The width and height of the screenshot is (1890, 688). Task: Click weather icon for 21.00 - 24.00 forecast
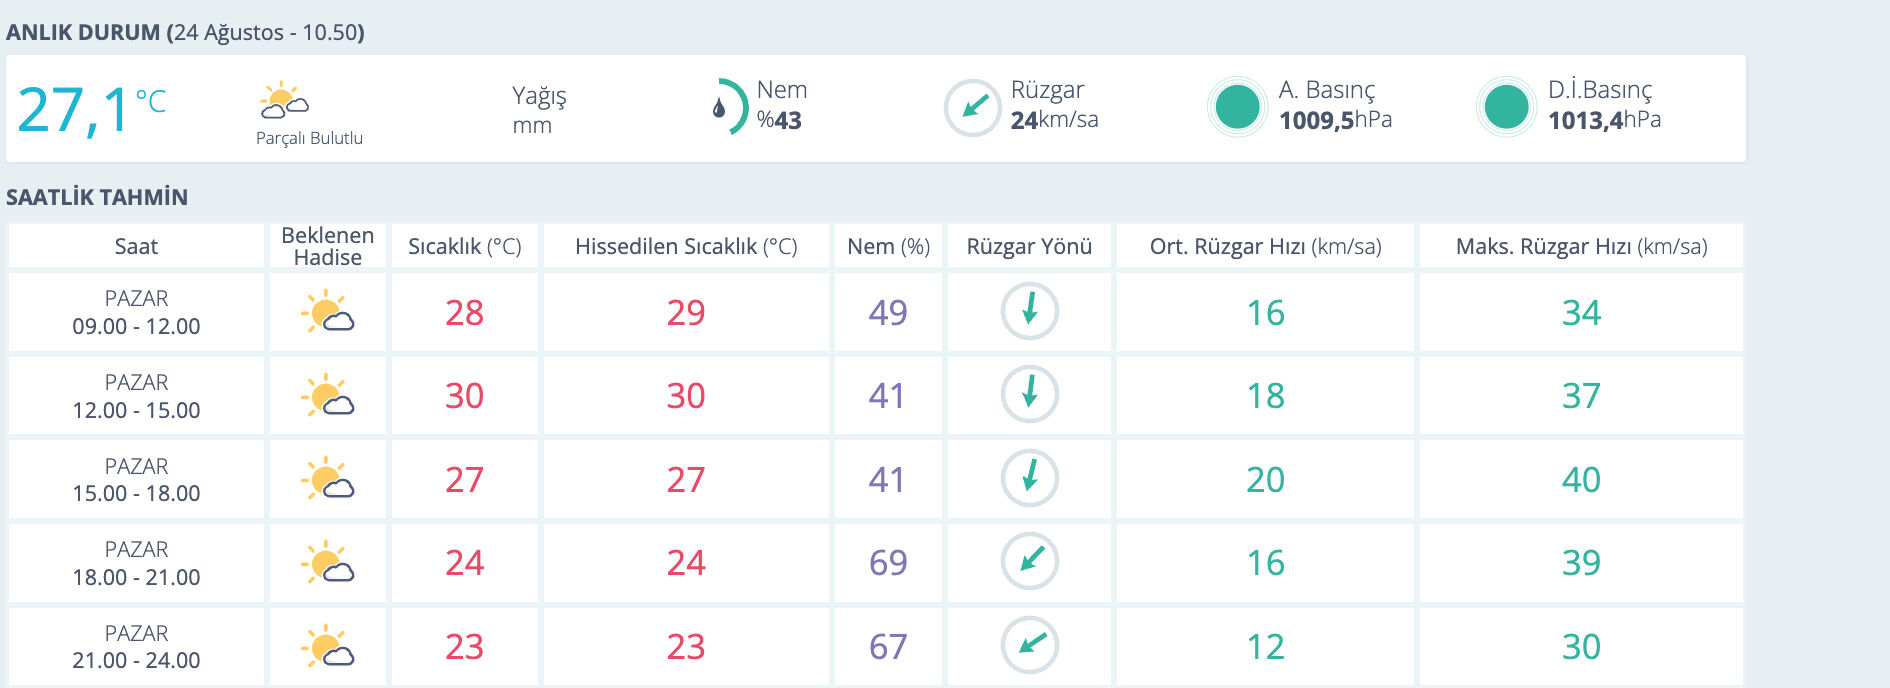pos(327,646)
